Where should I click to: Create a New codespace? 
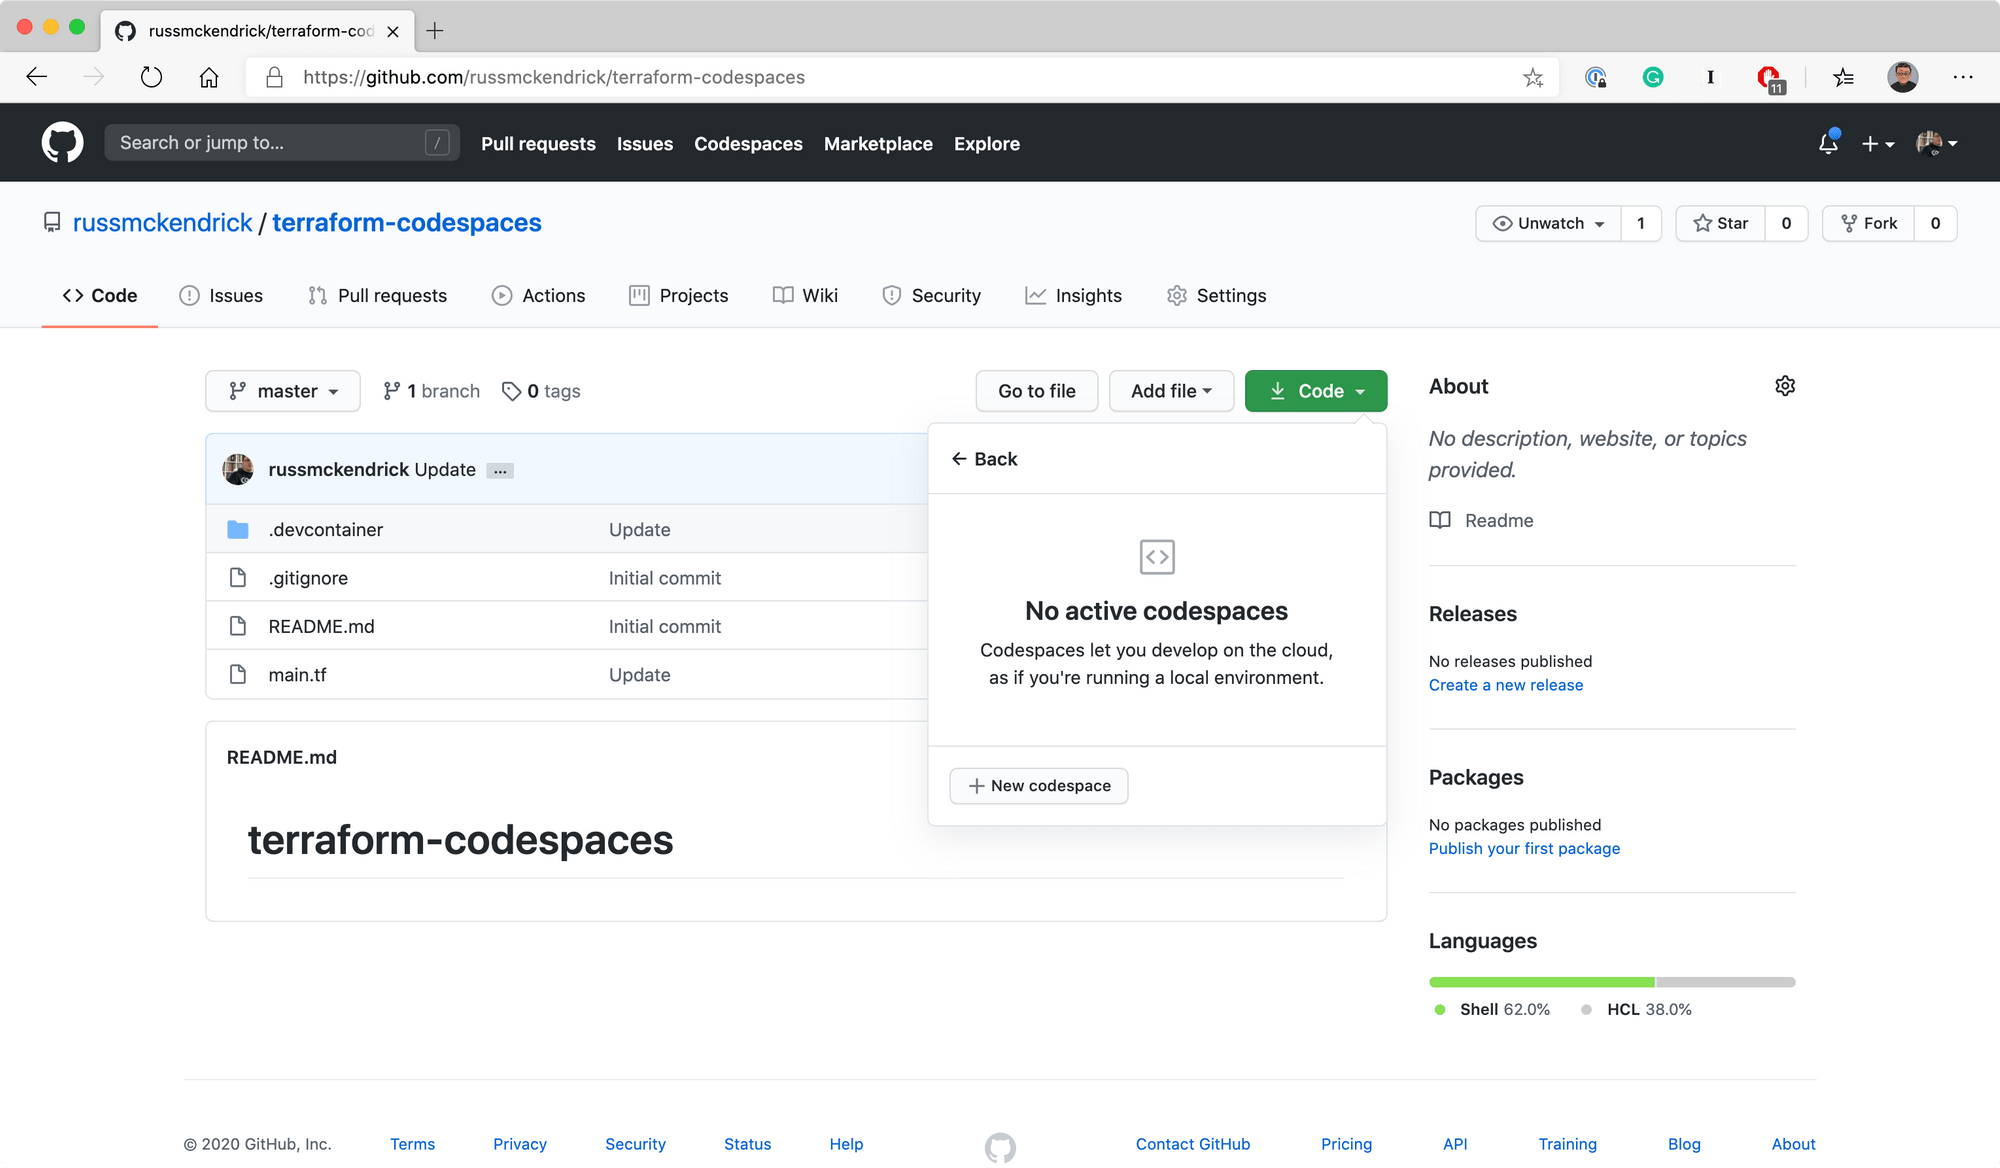[x=1039, y=786]
